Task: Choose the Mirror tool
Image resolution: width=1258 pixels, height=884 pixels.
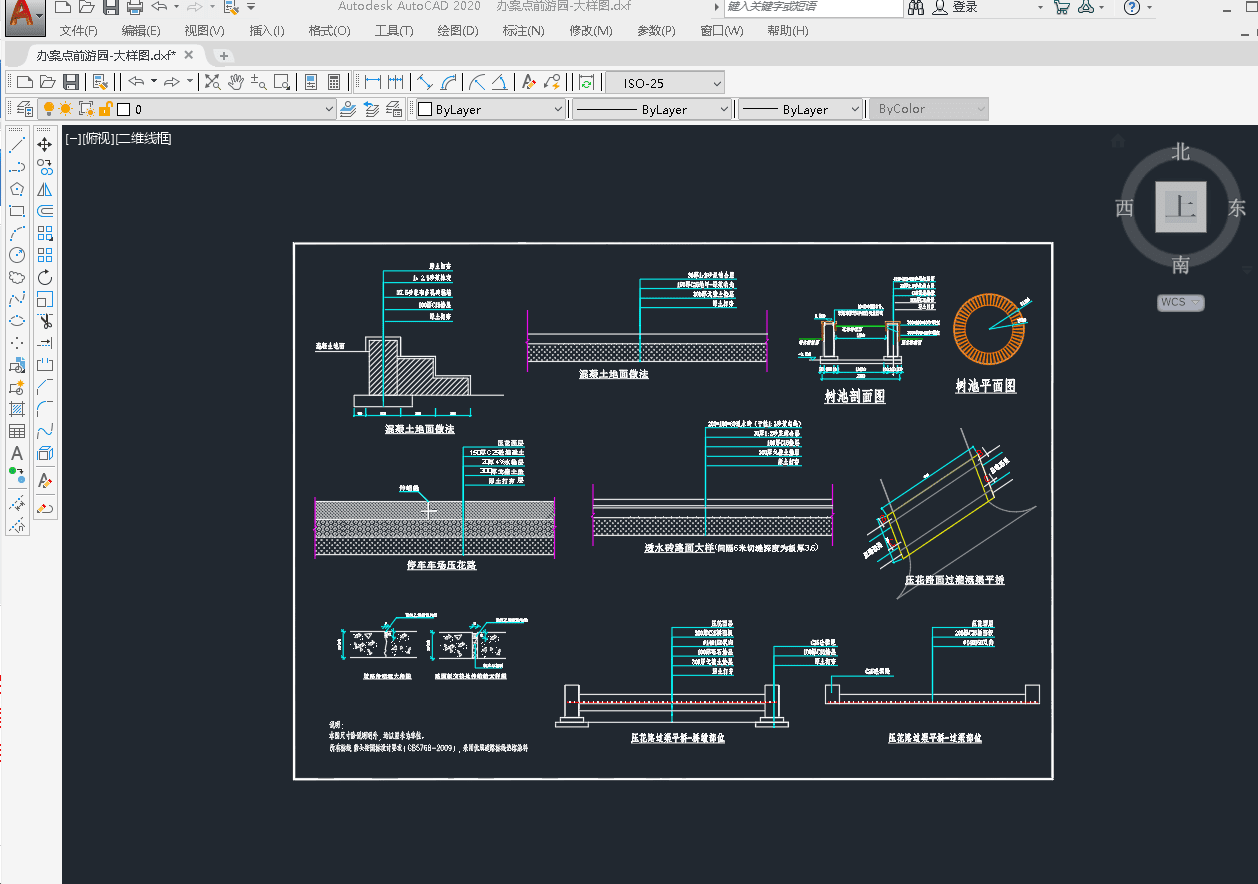Action: (x=45, y=189)
